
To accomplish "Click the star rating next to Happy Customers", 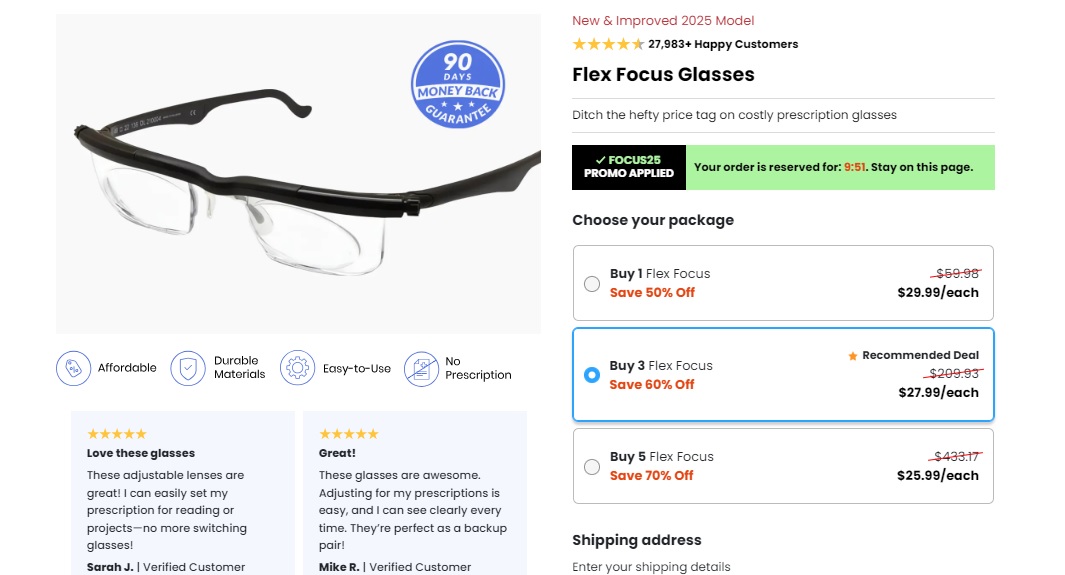I will [x=608, y=44].
